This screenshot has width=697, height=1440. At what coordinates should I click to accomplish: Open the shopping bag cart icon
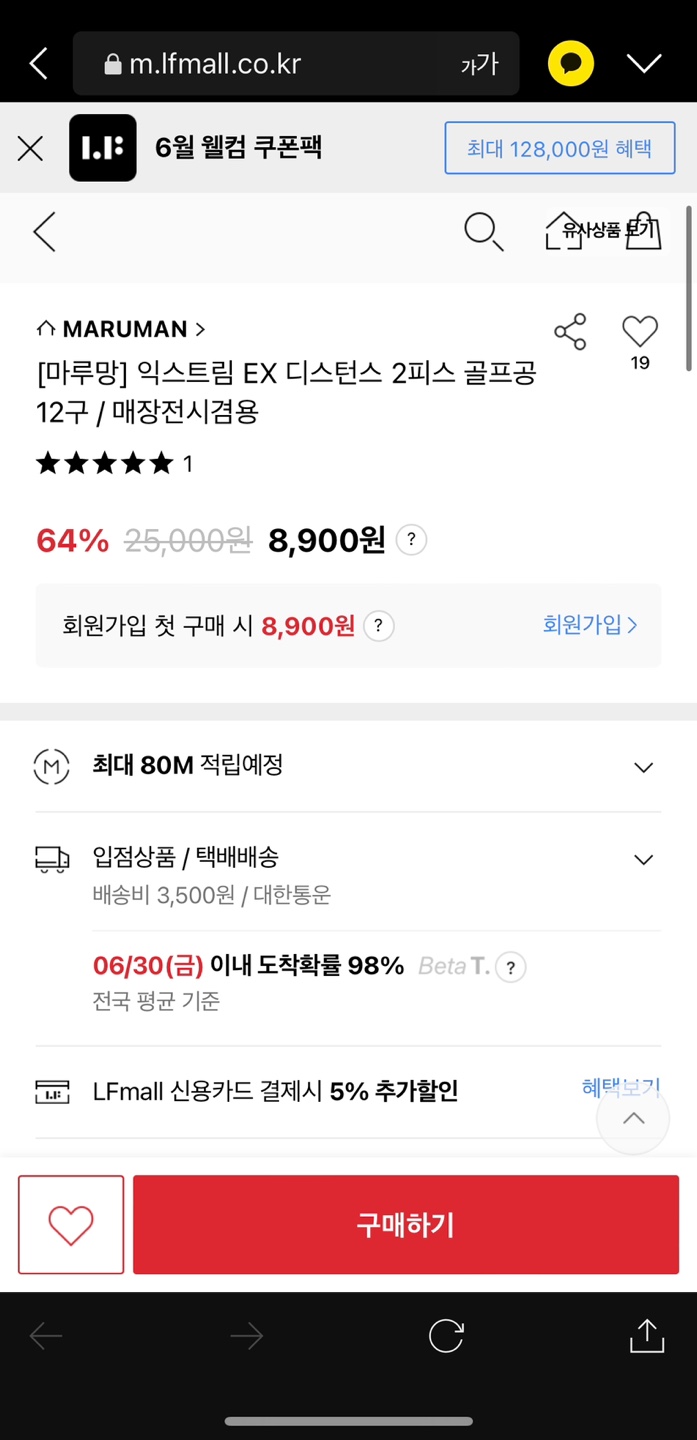(x=643, y=231)
